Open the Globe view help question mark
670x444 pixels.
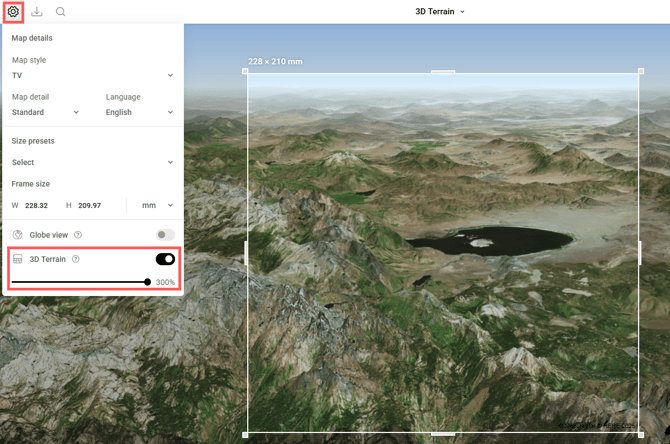click(x=78, y=235)
